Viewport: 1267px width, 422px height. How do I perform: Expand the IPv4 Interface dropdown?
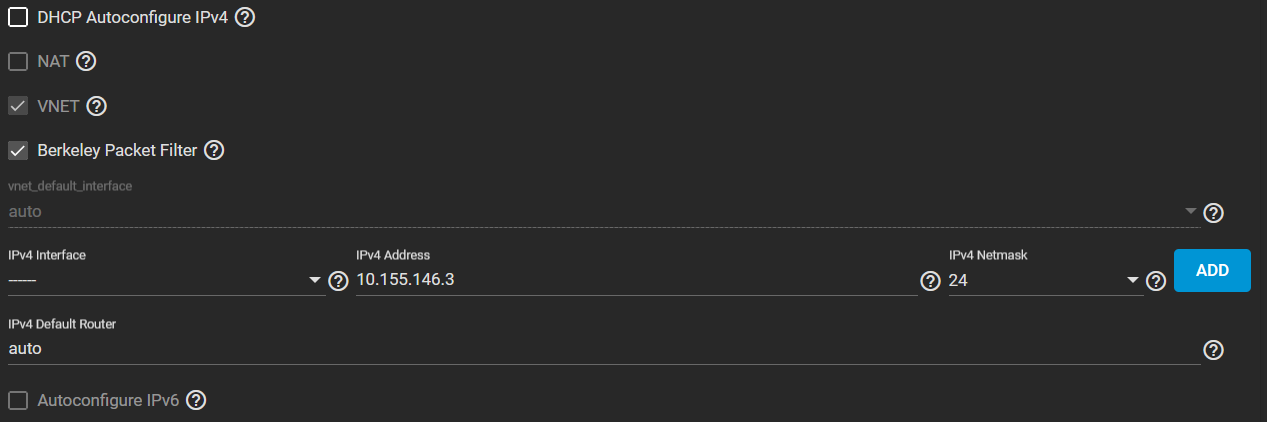[165, 280]
